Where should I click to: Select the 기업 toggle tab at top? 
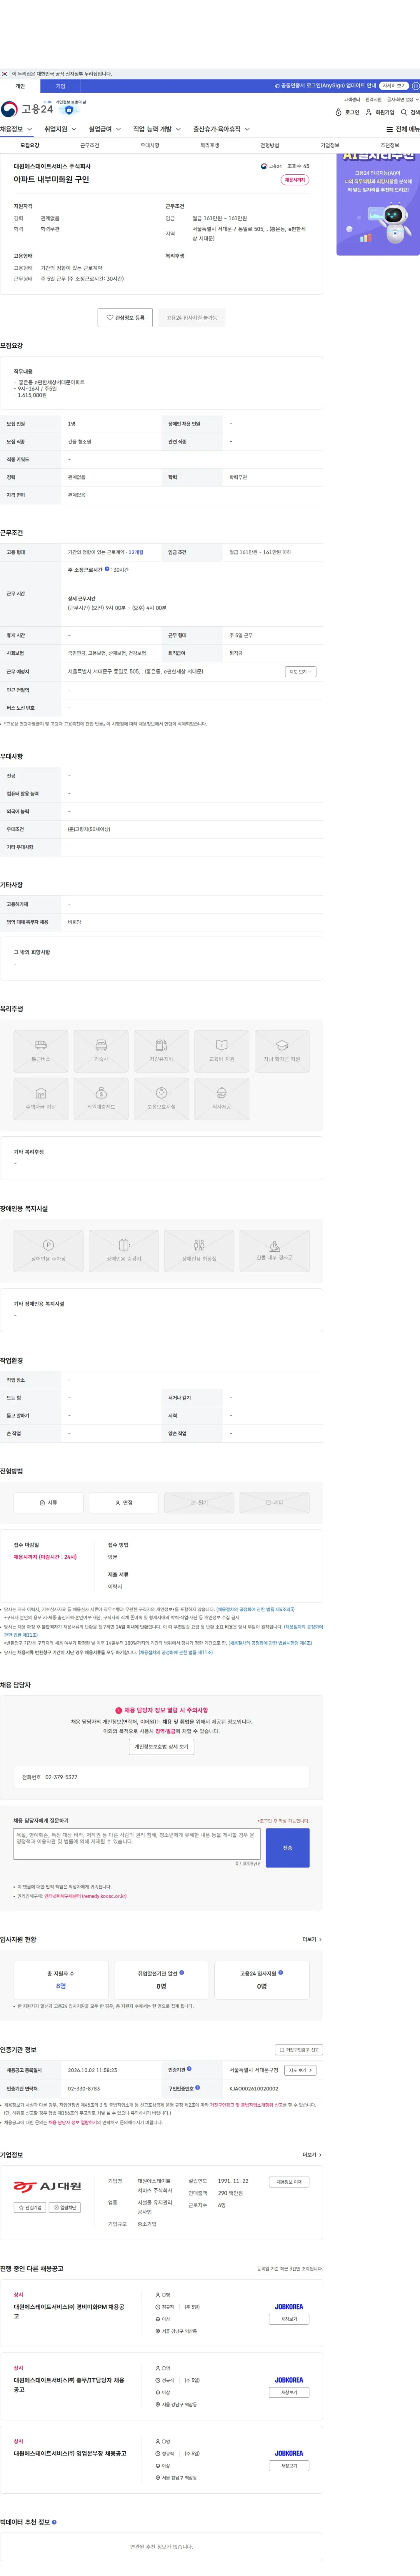[x=60, y=86]
